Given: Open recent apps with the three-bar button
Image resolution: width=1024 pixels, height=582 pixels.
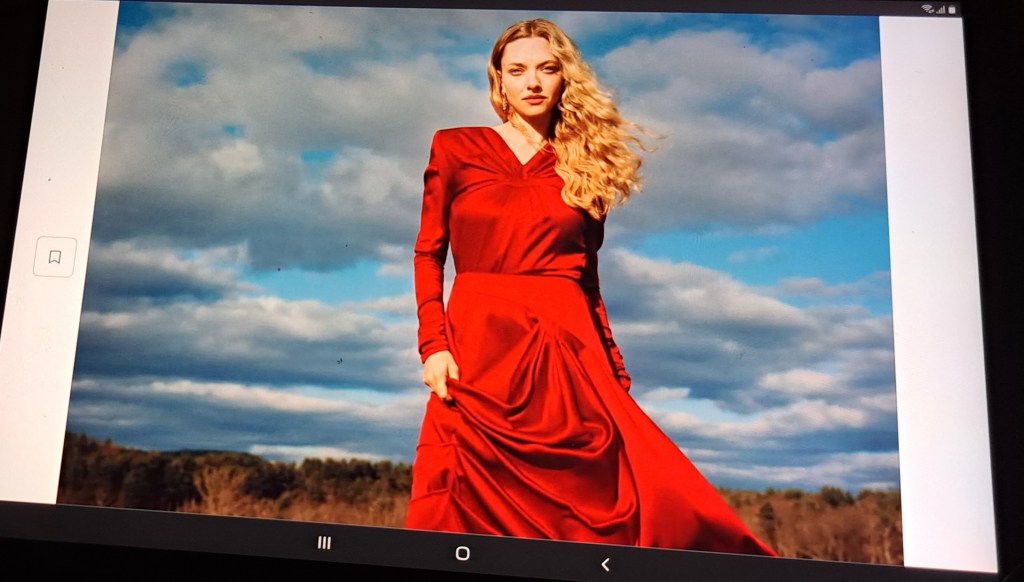Looking at the screenshot, I should pos(324,542).
